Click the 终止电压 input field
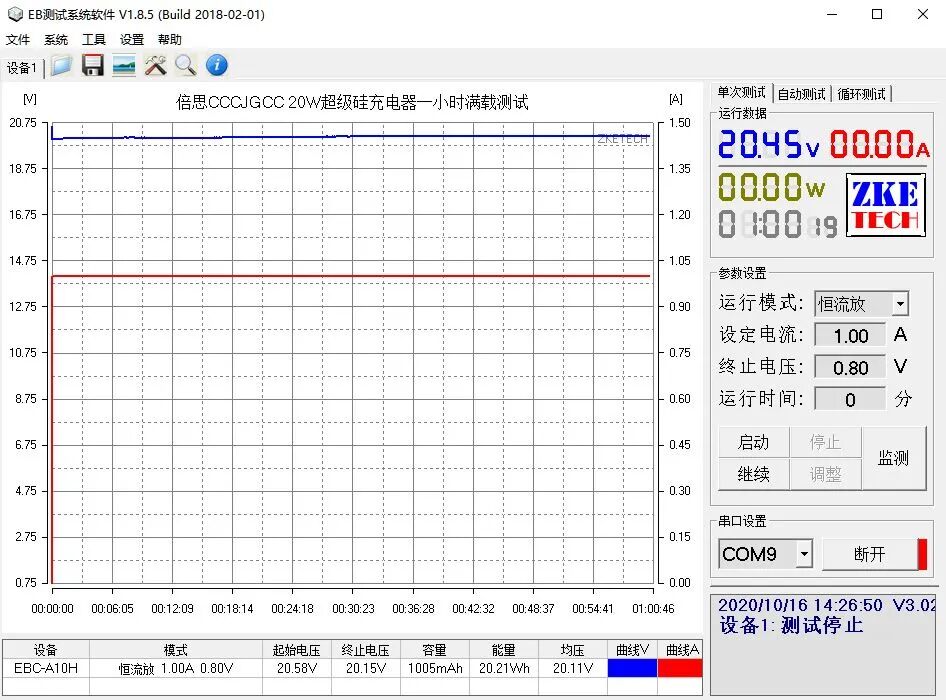The image size is (946, 700). pyautogui.click(x=850, y=368)
